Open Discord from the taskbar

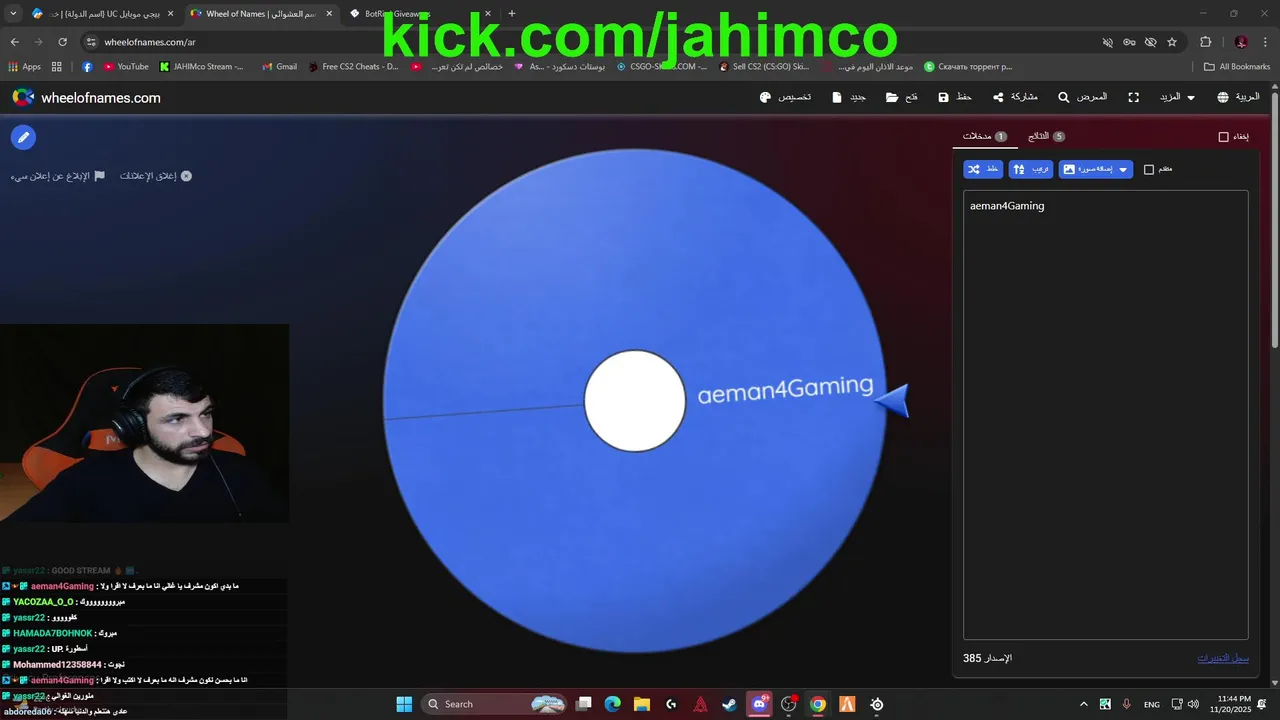tap(759, 704)
